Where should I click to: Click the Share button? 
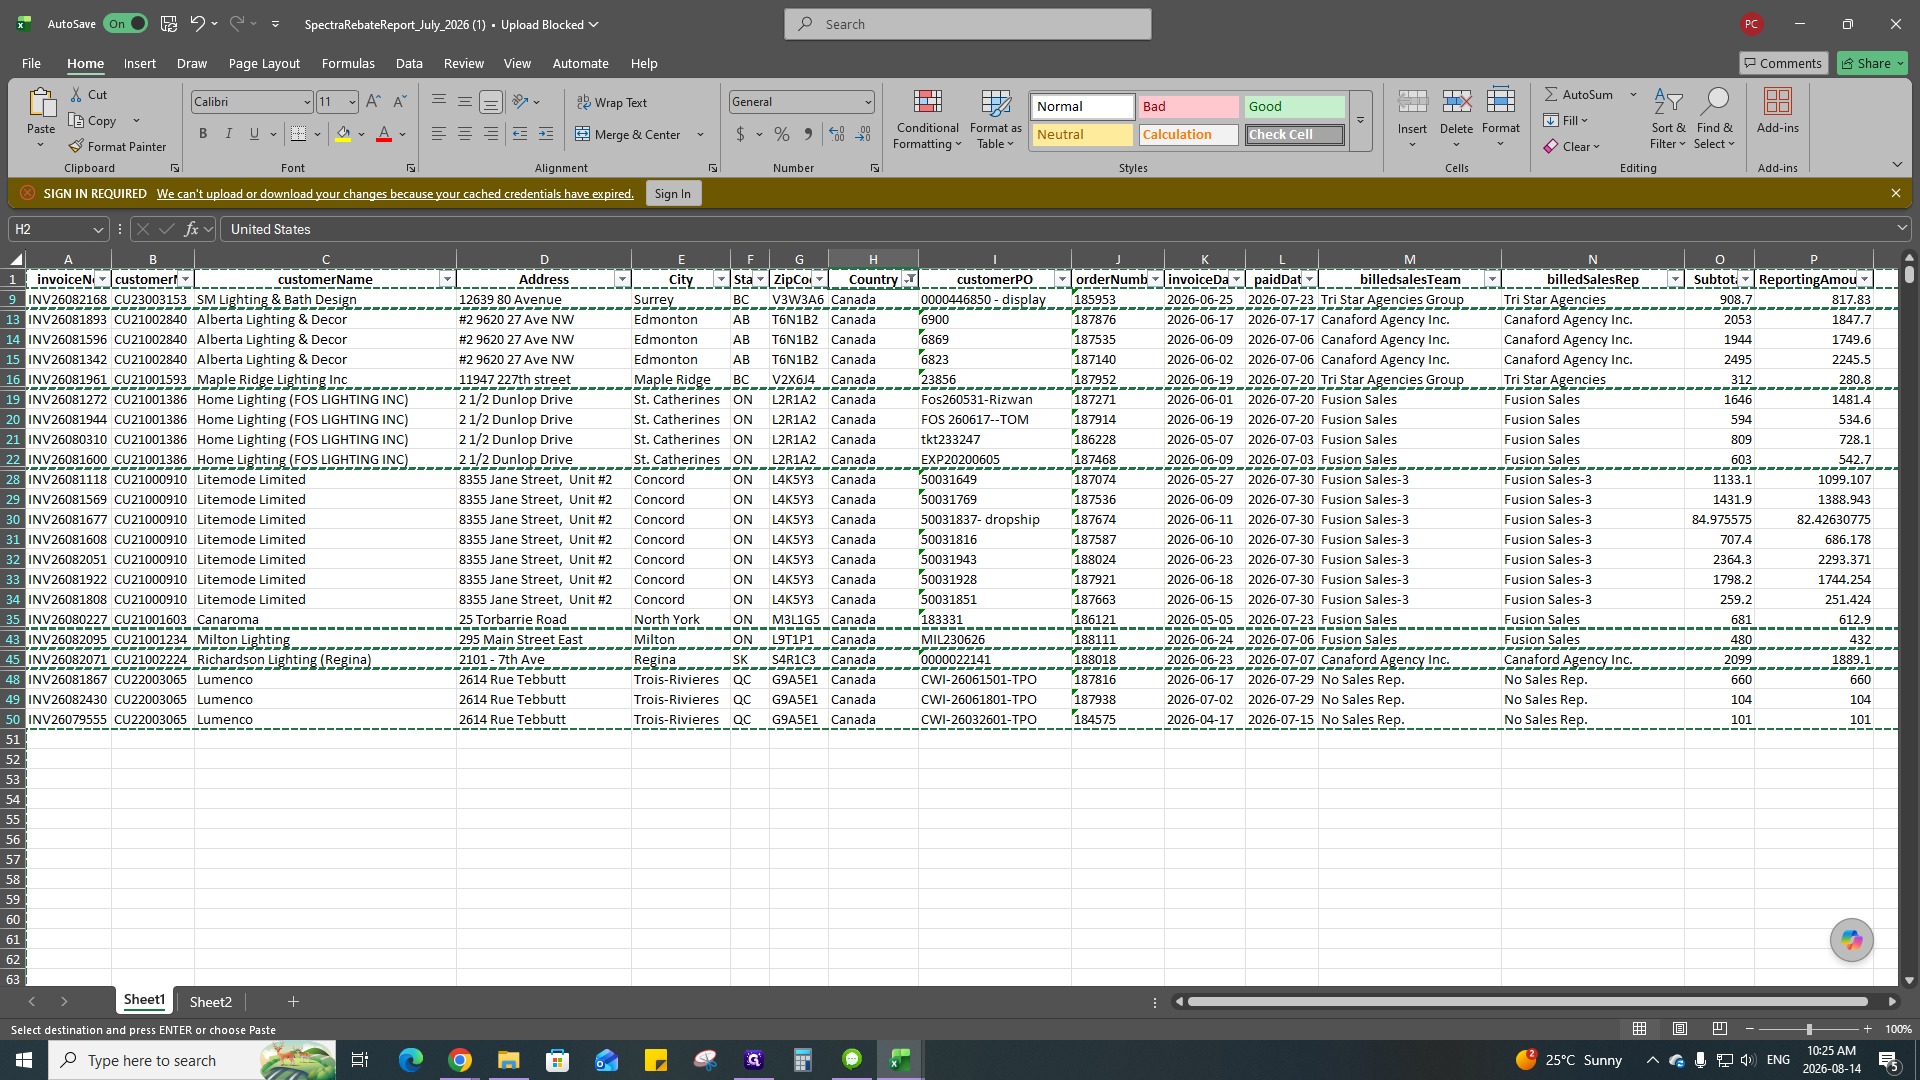1872,63
